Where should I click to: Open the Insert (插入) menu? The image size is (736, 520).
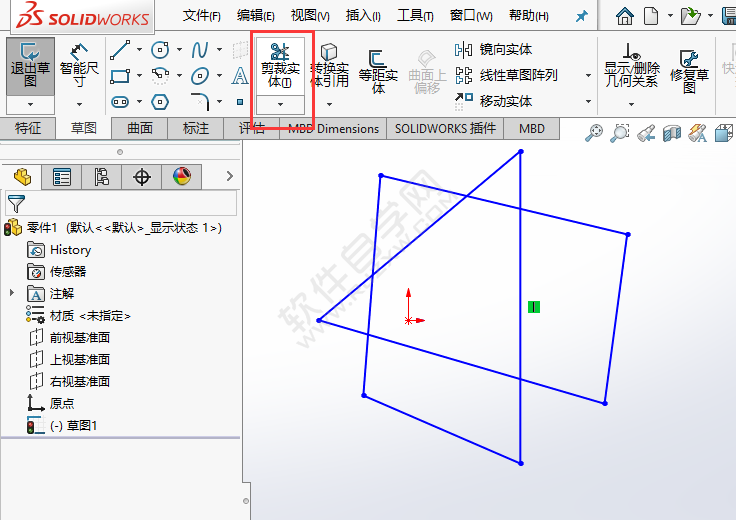[363, 16]
